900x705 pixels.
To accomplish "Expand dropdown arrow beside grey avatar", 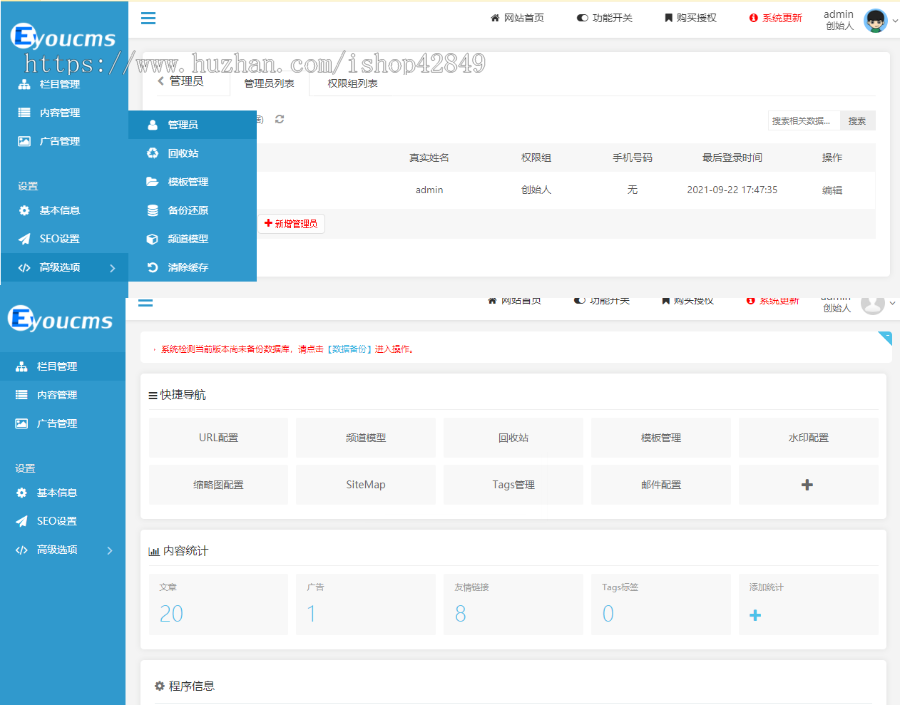I will (892, 303).
